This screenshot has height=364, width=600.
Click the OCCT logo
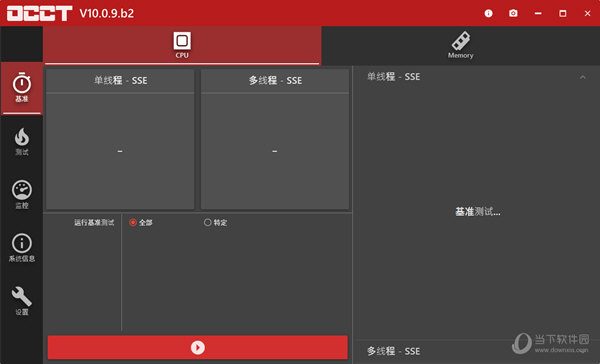[39, 13]
